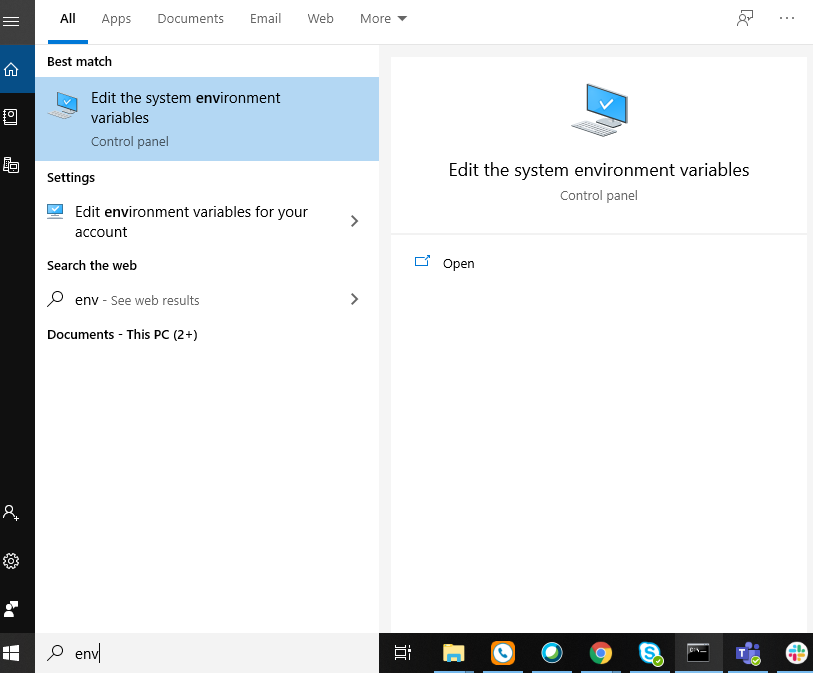Screen dimensions: 813x673
Task: Click the feedback person icon at top right
Action: click(x=745, y=18)
